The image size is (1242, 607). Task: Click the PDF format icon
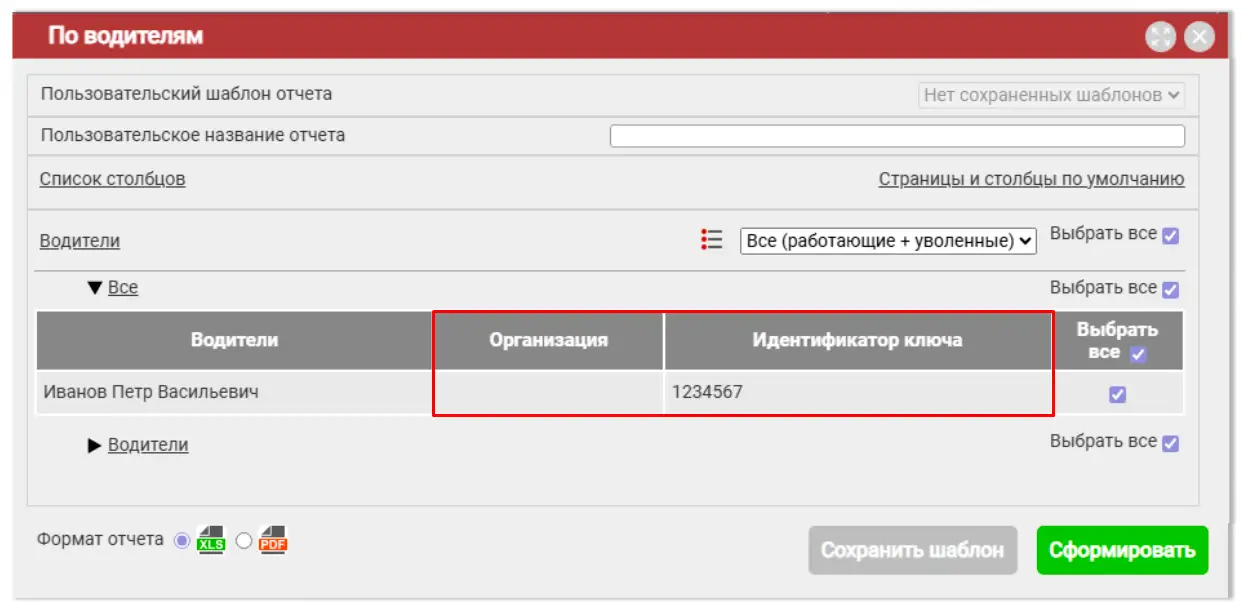coord(272,539)
